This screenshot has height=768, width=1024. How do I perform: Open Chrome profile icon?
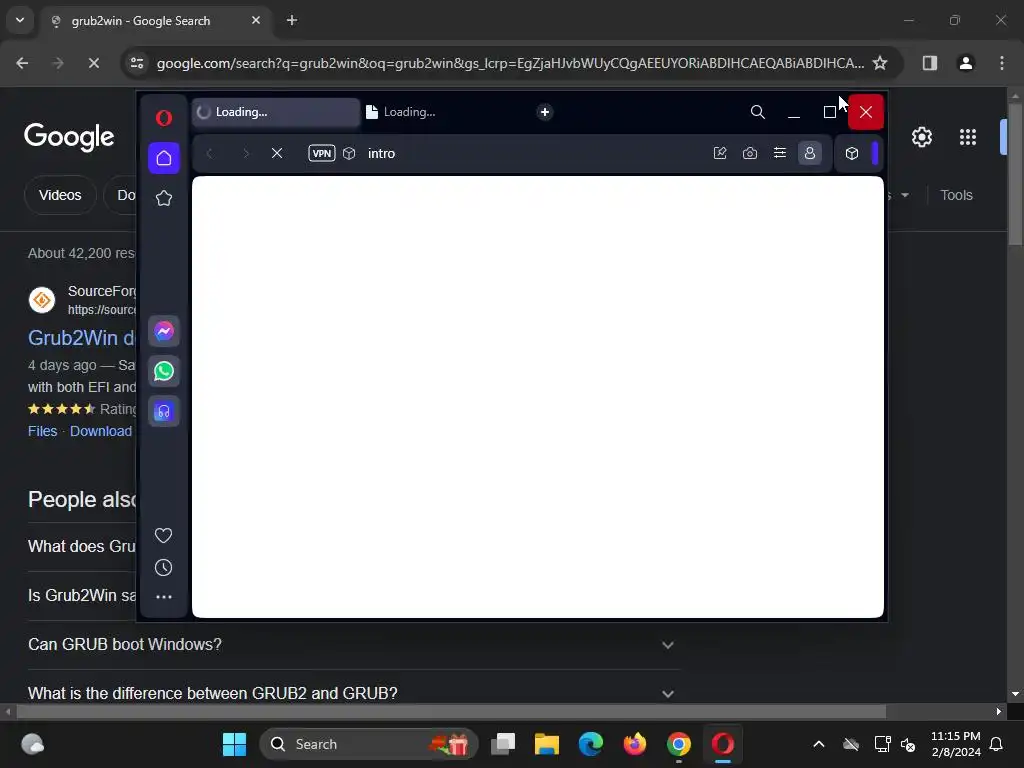966,63
